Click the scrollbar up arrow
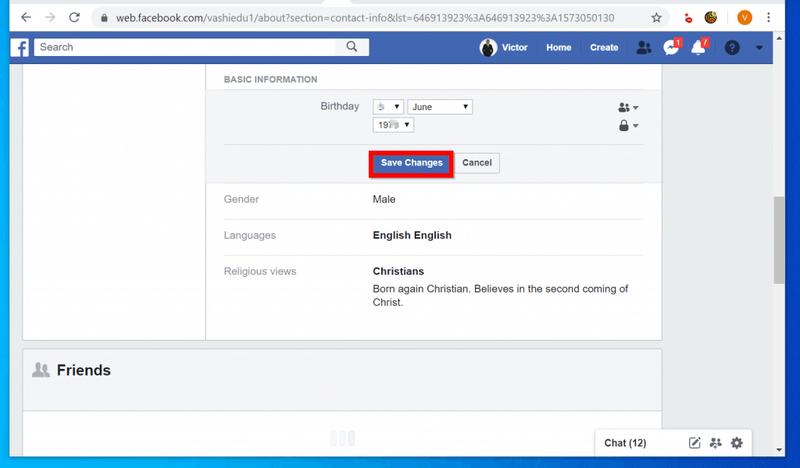This screenshot has height=468, width=800. pos(779,38)
